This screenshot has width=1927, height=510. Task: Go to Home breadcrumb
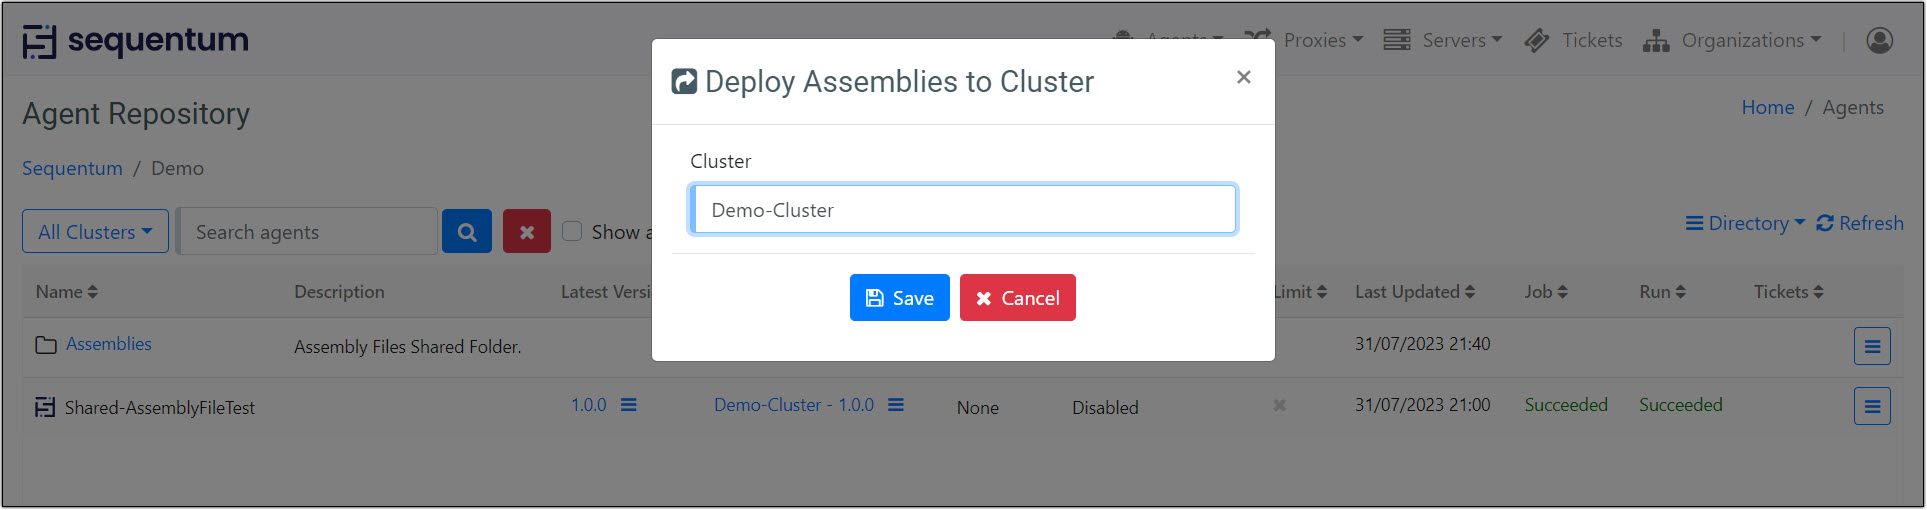point(1768,107)
